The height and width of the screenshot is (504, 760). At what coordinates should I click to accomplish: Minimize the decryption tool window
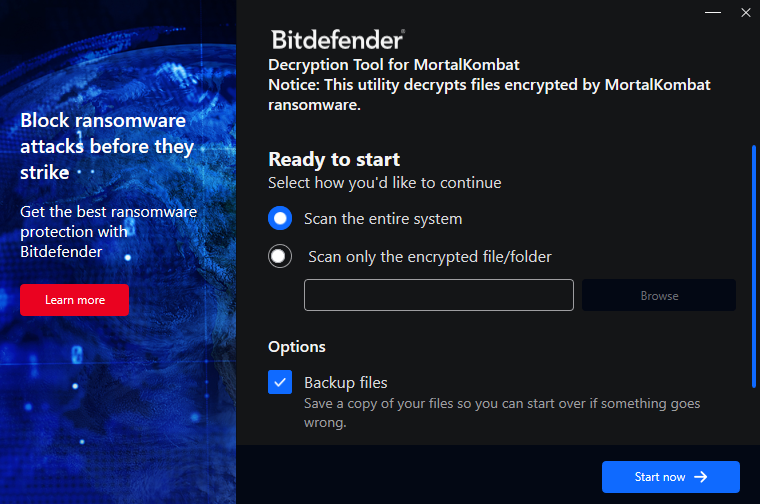713,13
